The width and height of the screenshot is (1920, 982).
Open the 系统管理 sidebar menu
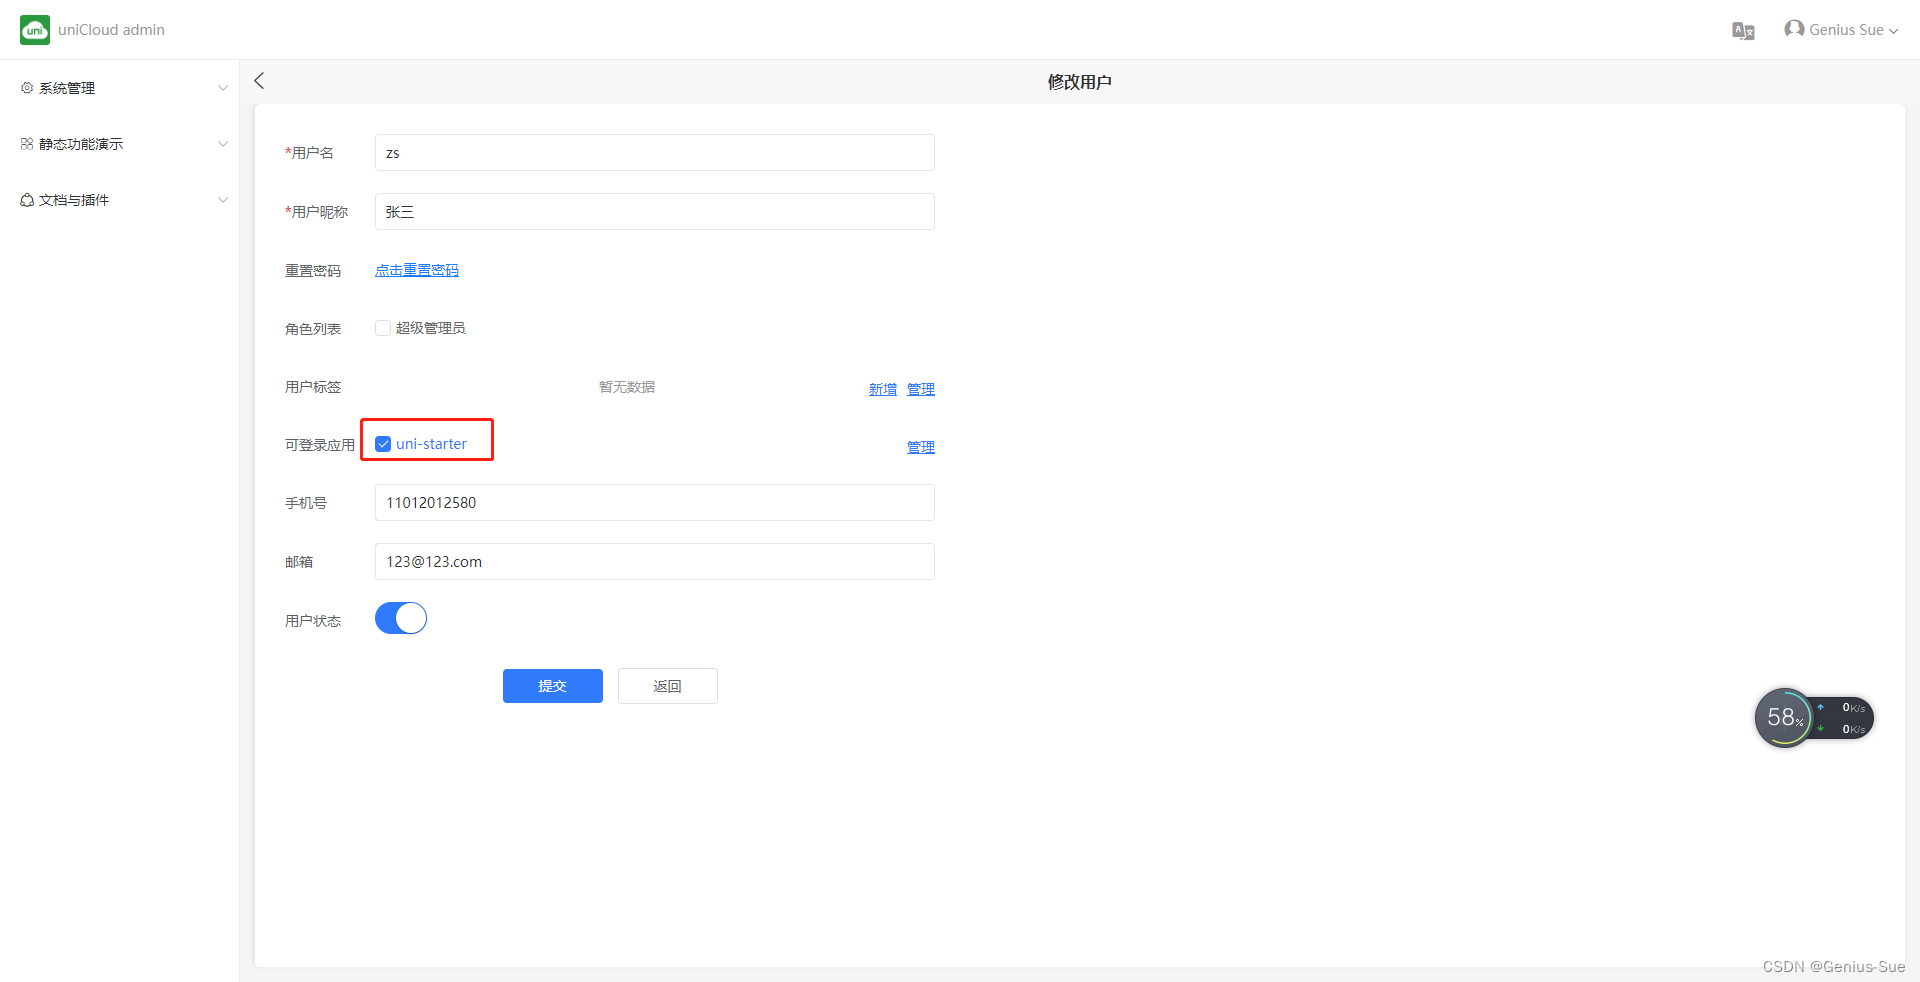point(120,88)
